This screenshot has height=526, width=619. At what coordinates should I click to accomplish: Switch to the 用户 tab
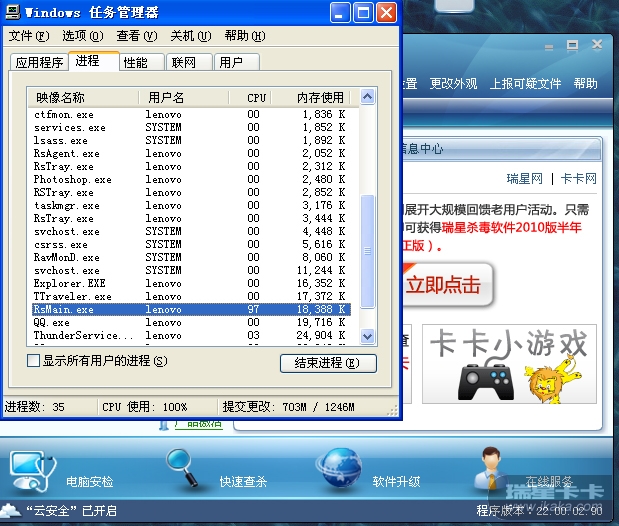tap(236, 62)
